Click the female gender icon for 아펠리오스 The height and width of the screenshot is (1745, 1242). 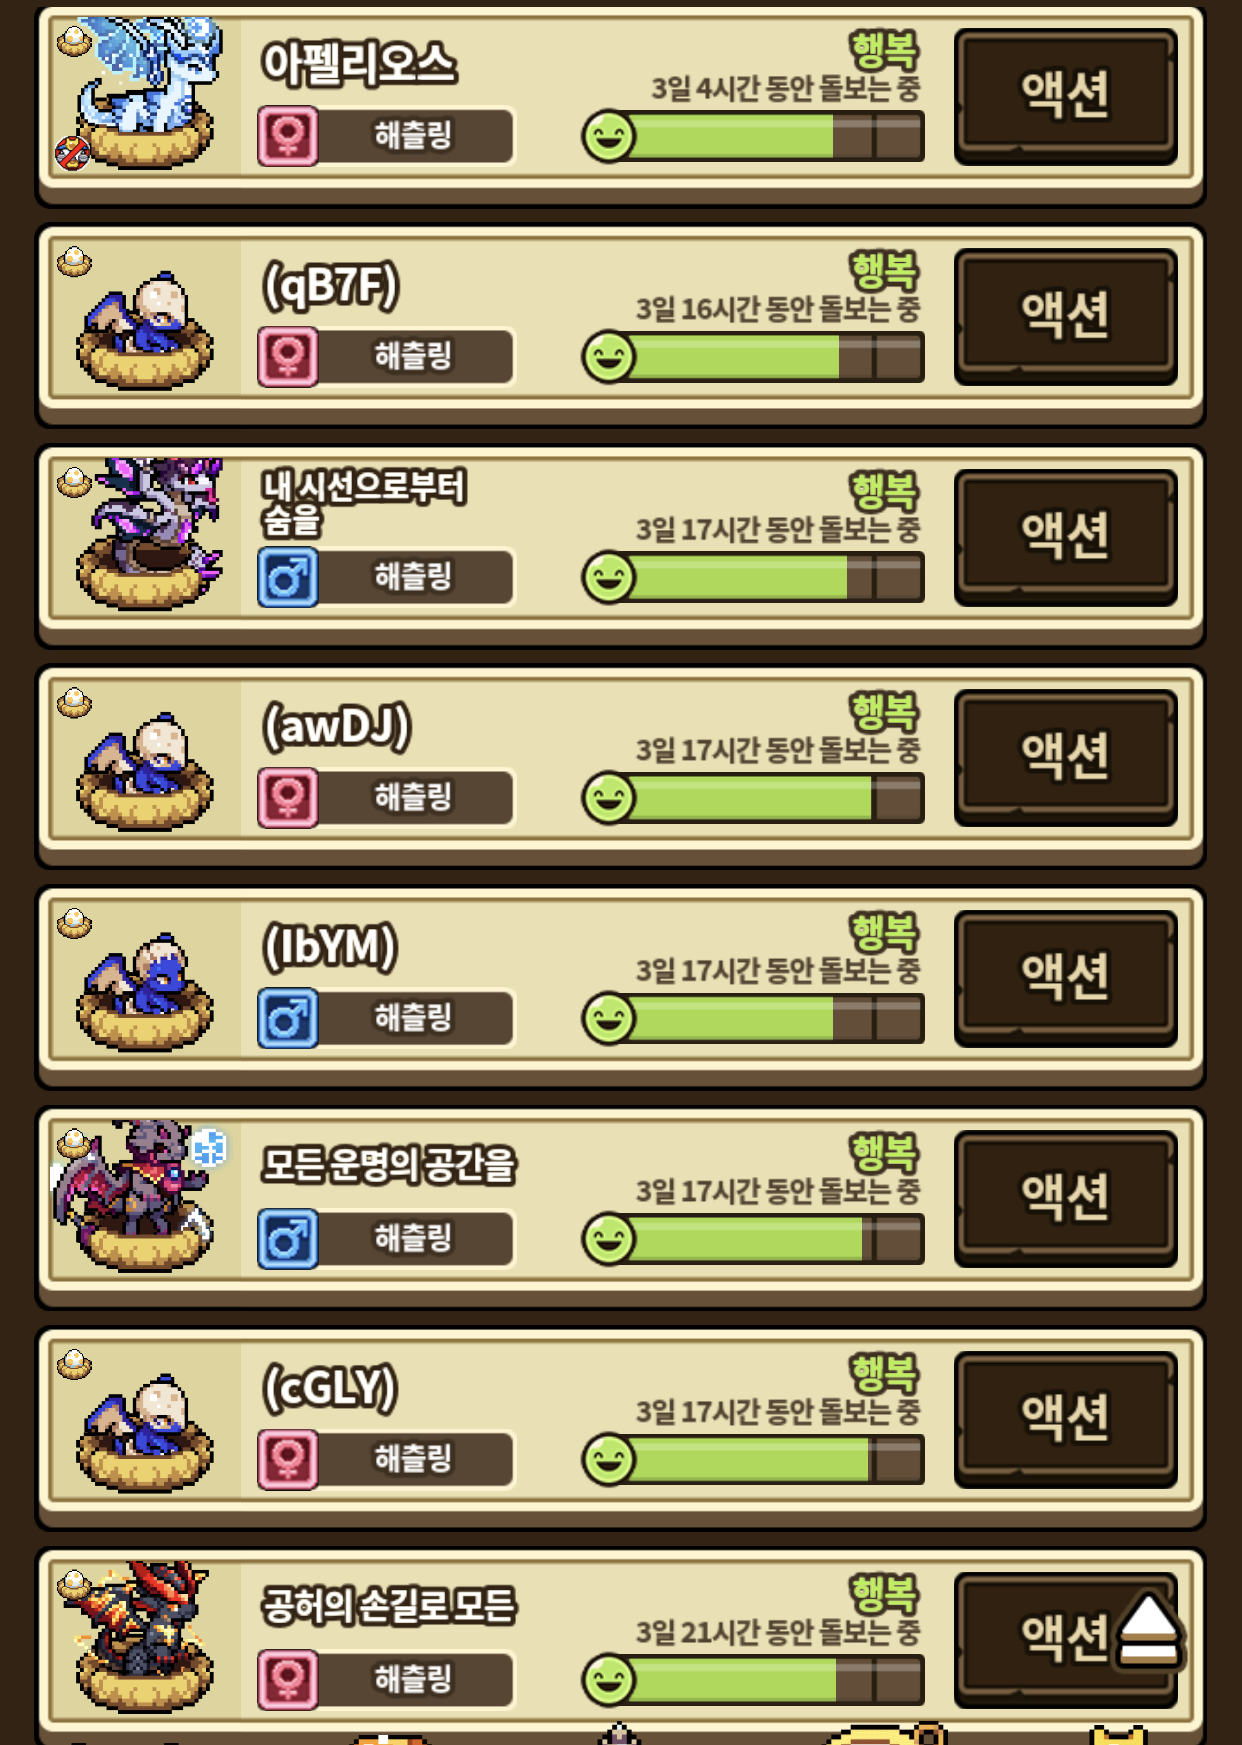click(288, 135)
